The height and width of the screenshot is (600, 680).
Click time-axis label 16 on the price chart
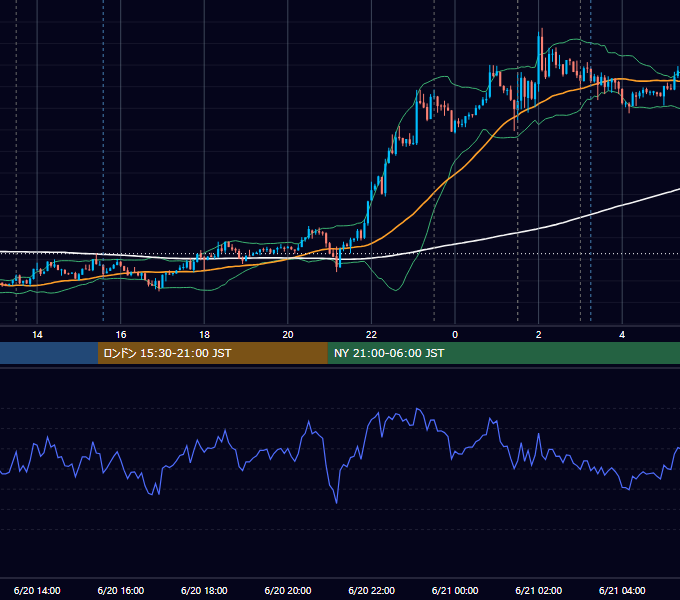tap(121, 335)
